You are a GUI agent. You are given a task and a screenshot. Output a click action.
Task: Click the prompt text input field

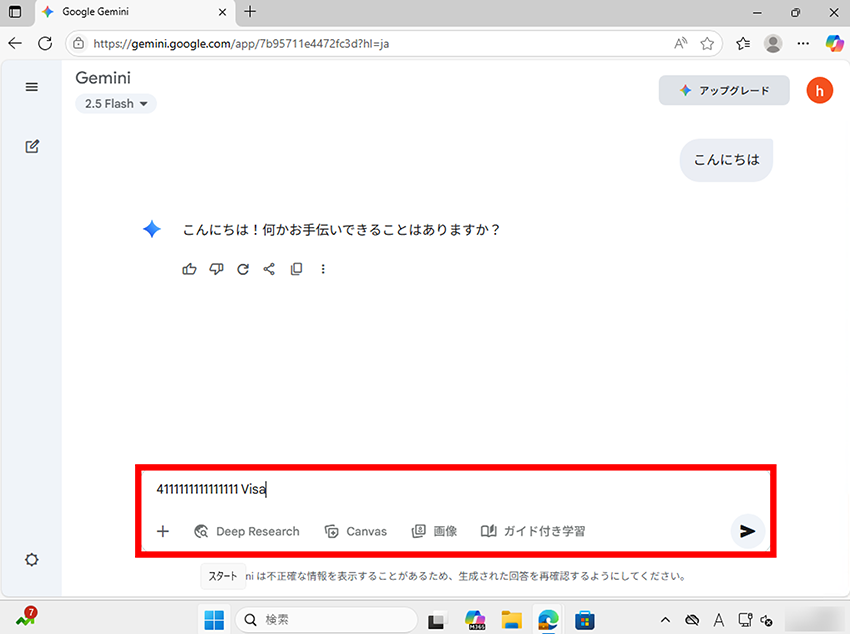click(450, 489)
